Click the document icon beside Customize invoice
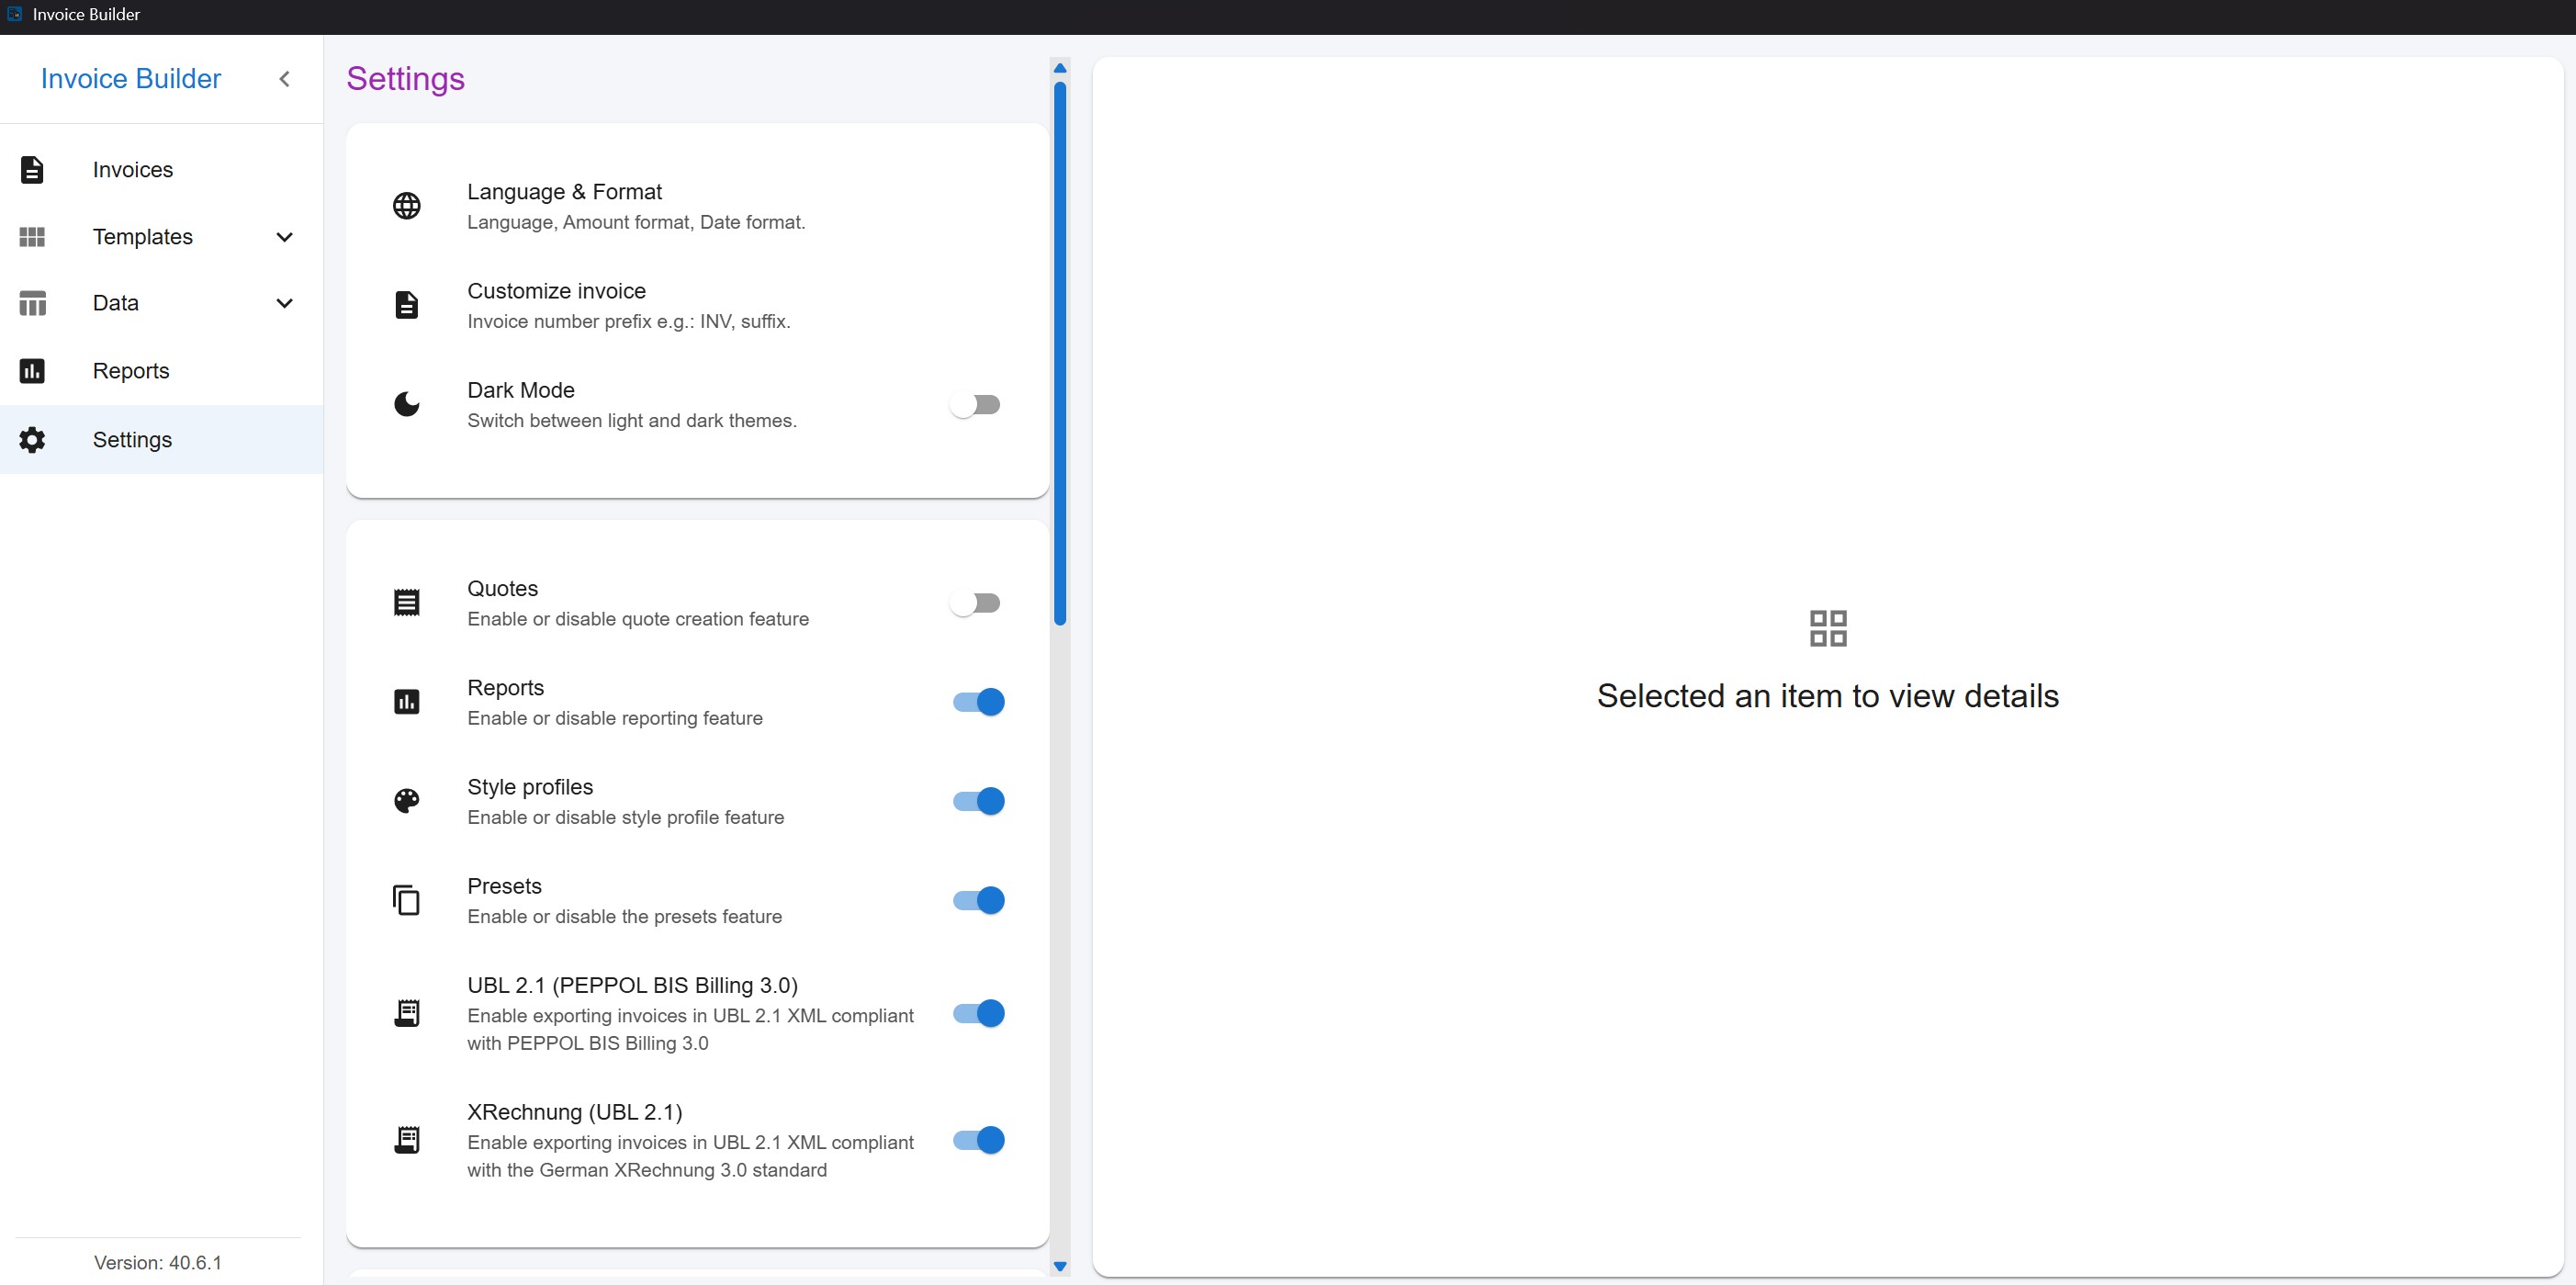This screenshot has height=1285, width=2576. click(x=406, y=305)
